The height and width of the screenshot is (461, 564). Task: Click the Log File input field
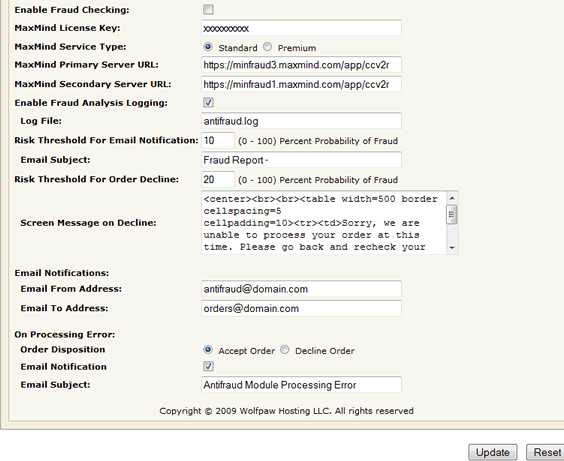point(301,121)
